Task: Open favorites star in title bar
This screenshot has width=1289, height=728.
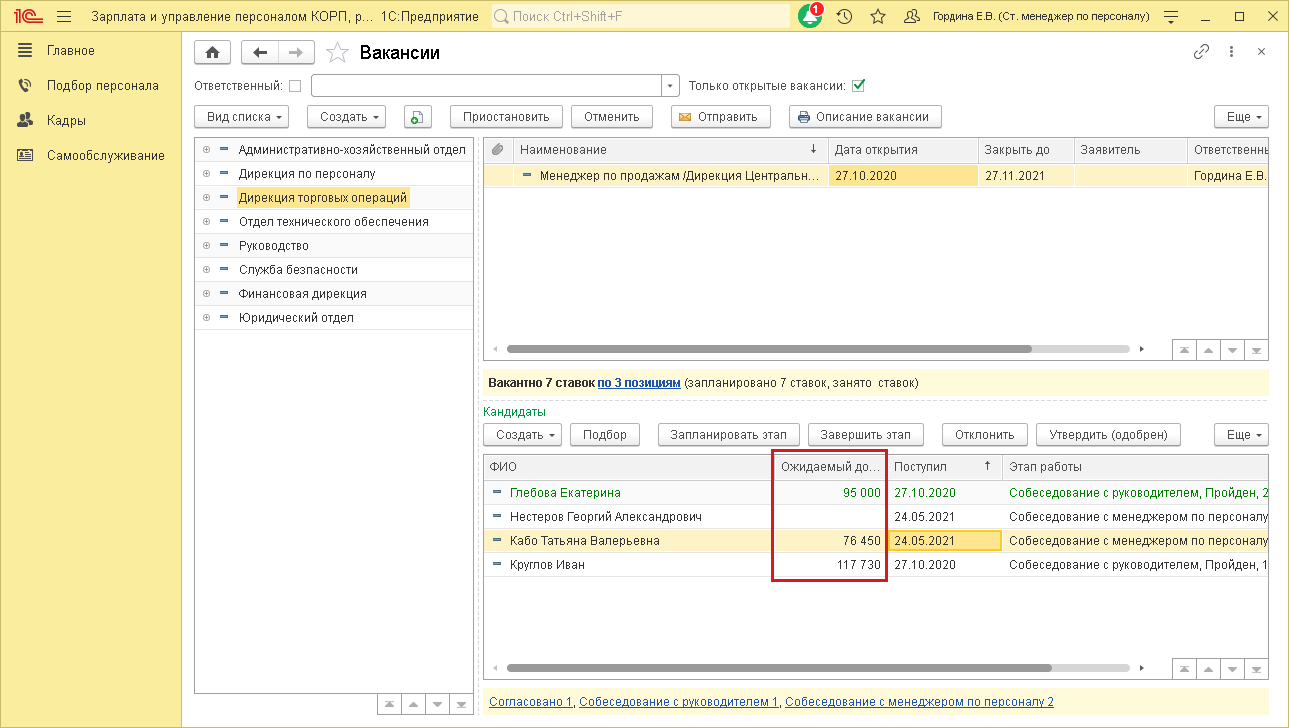Action: (878, 17)
